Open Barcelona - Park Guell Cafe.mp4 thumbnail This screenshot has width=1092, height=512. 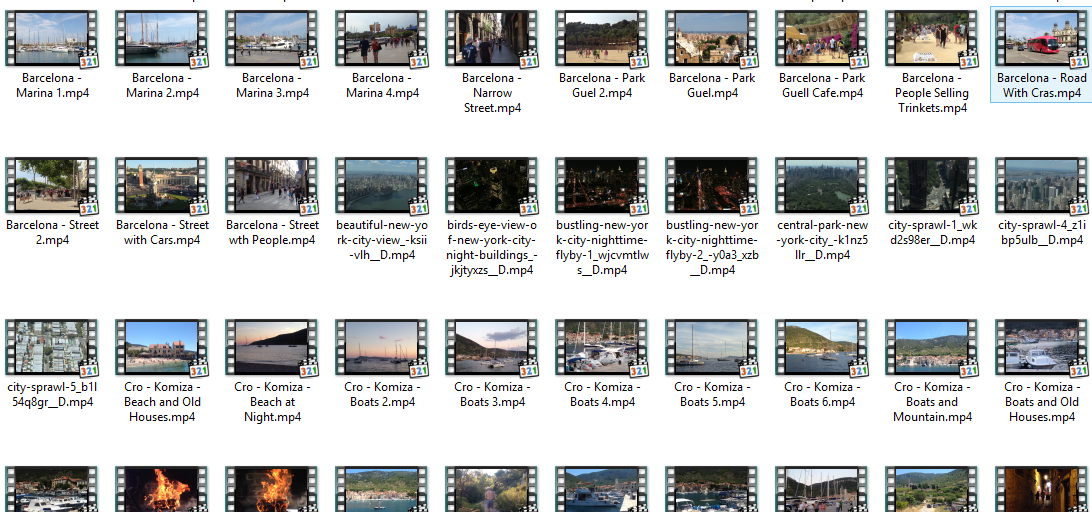(822, 40)
